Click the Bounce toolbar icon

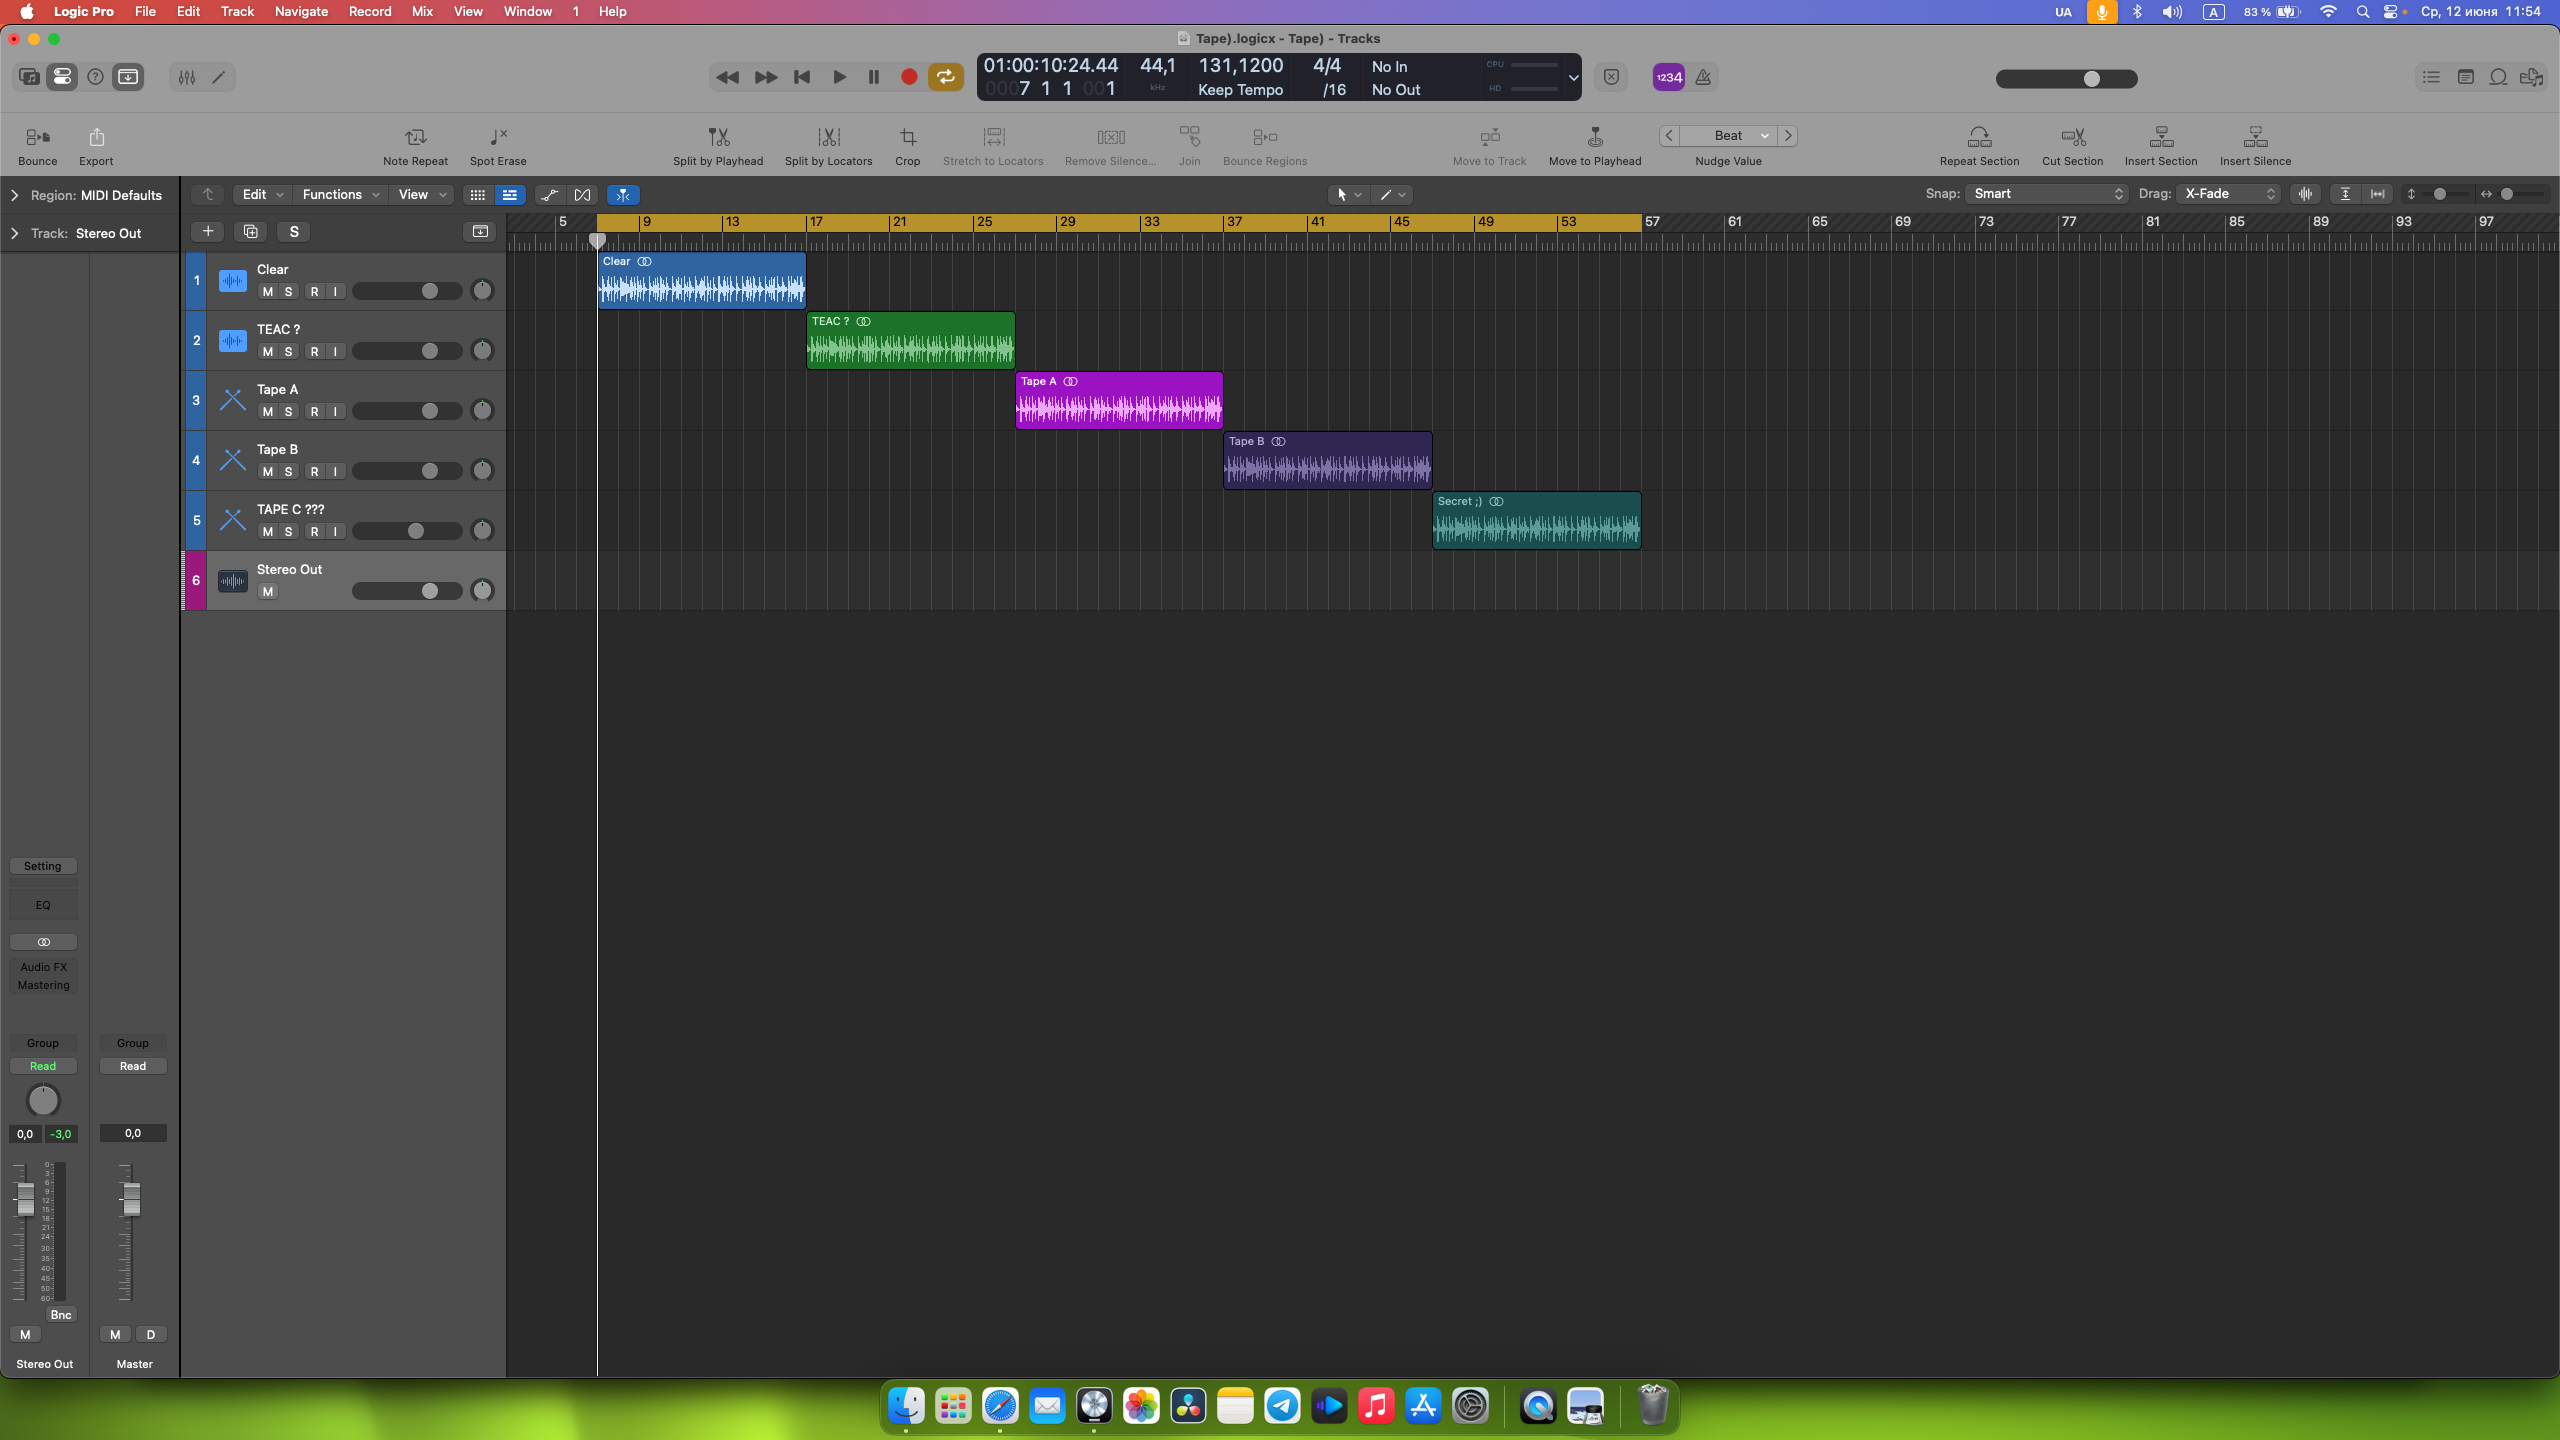[x=37, y=137]
